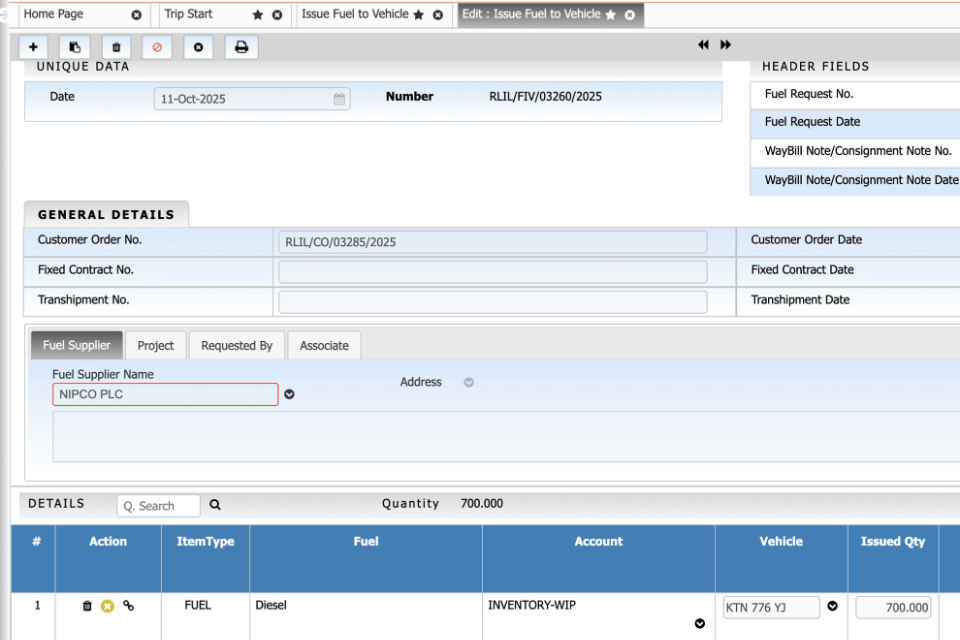Delete row 1 using trash icon
The image size is (960, 640).
87,606
